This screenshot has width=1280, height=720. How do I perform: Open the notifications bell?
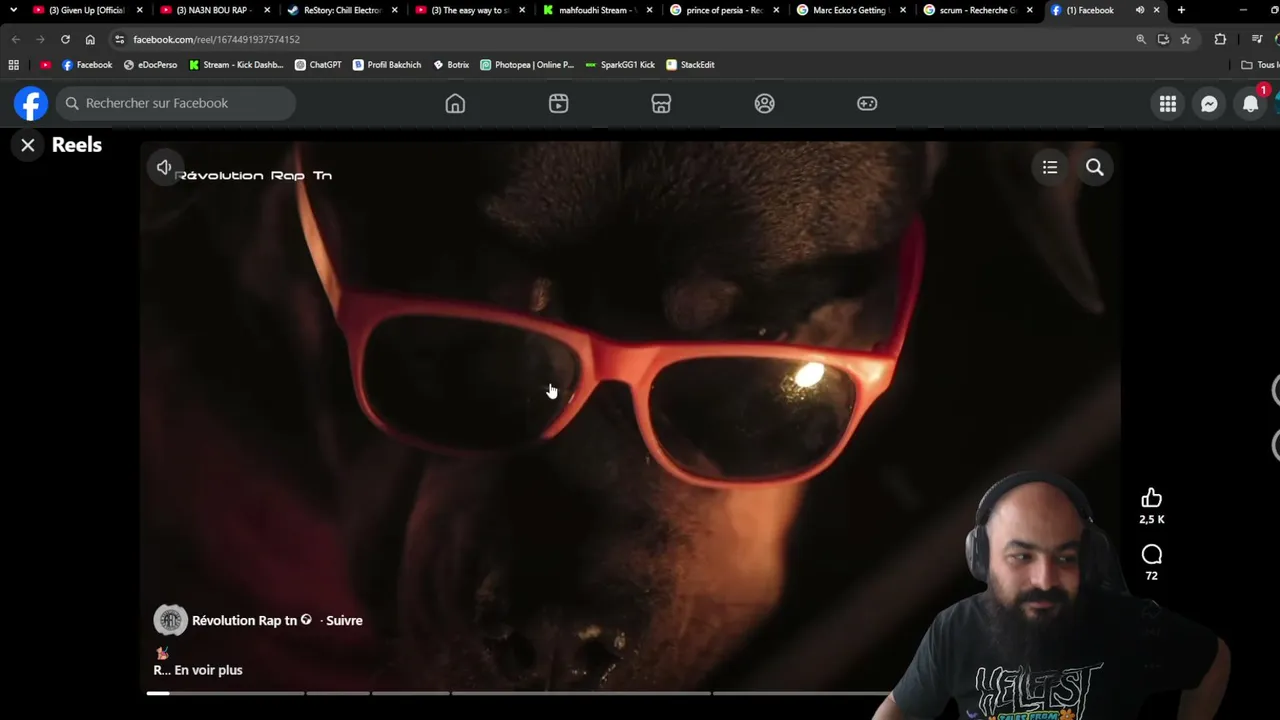1250,104
